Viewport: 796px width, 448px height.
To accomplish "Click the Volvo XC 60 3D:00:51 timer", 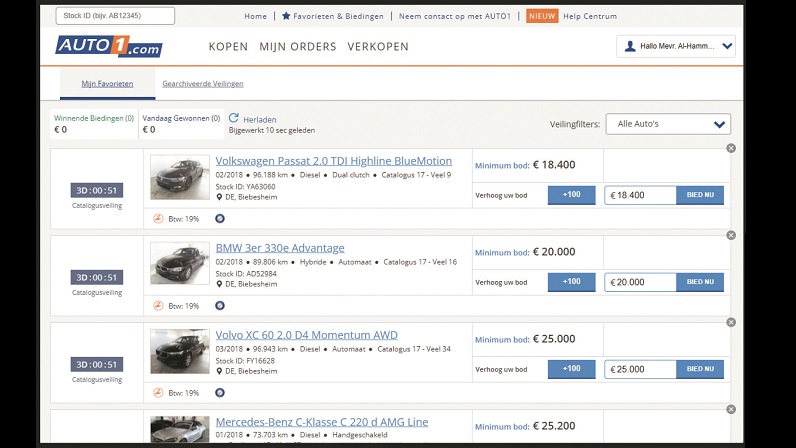I will [96, 365].
